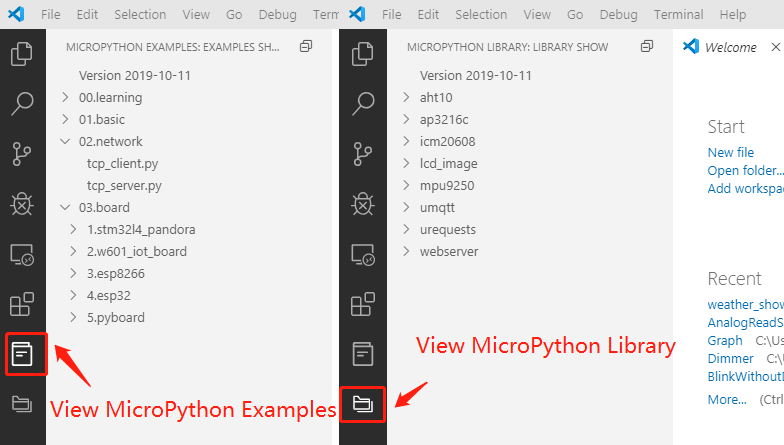Collapse all in MicroPython Examples panel header
The image size is (784, 445).
pos(306,47)
